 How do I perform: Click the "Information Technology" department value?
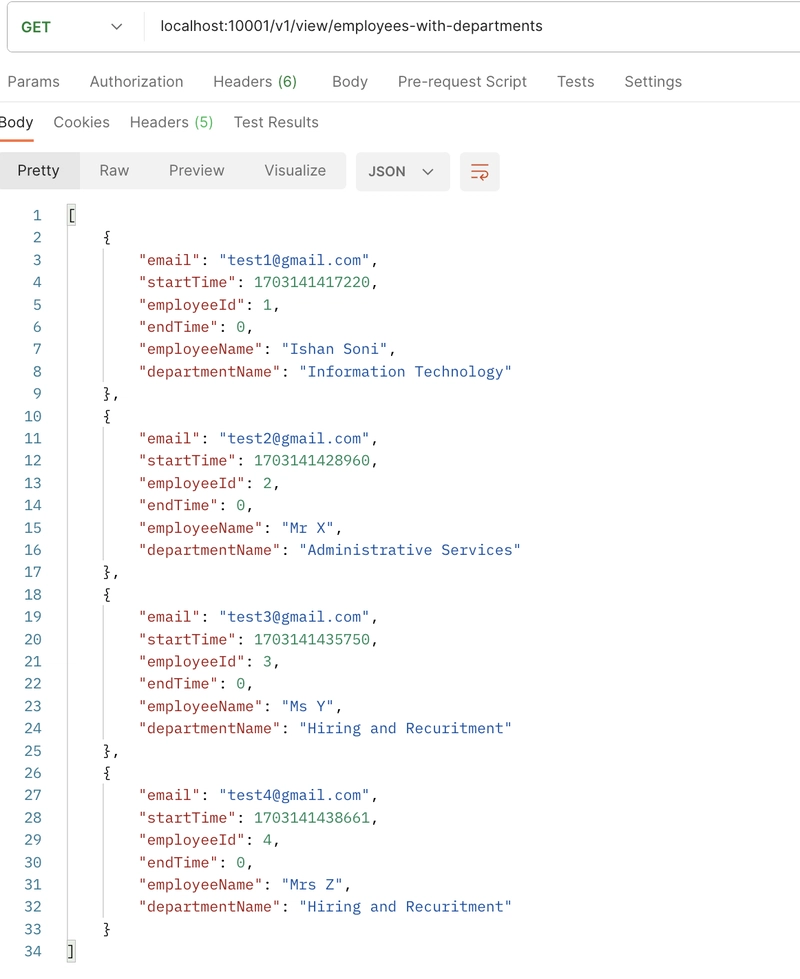405,371
